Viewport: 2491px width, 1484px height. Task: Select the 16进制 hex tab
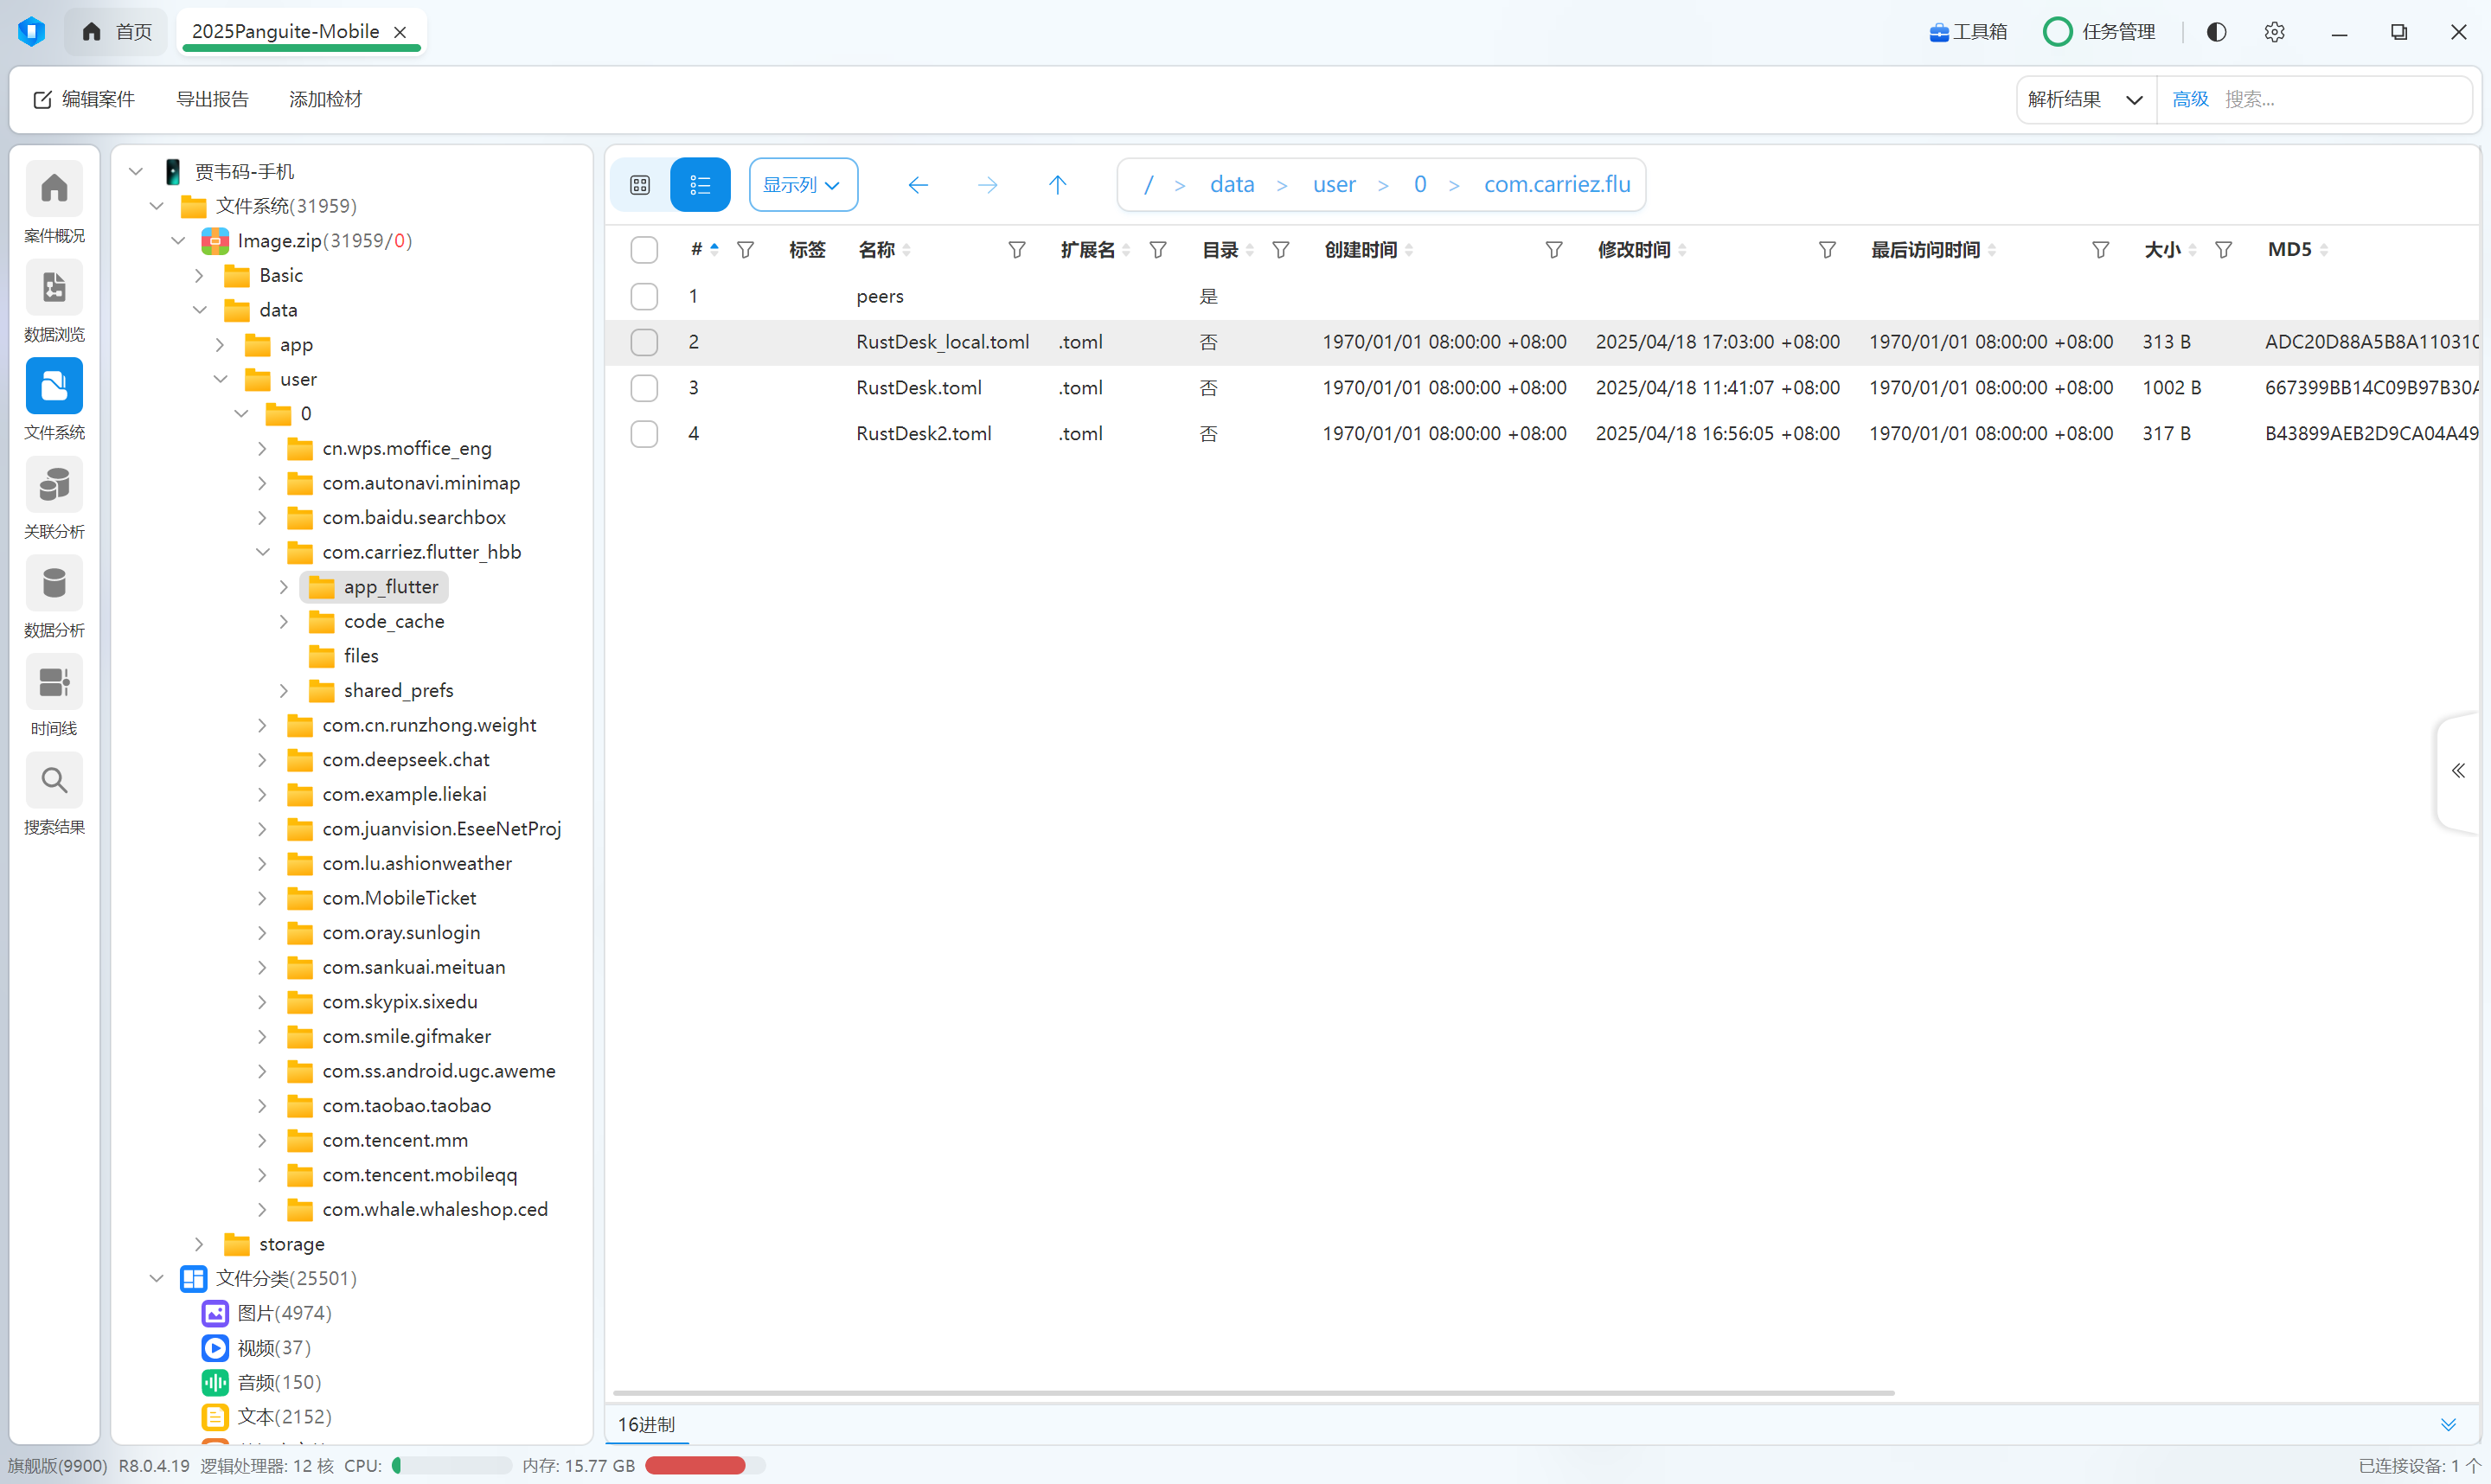pos(646,1424)
